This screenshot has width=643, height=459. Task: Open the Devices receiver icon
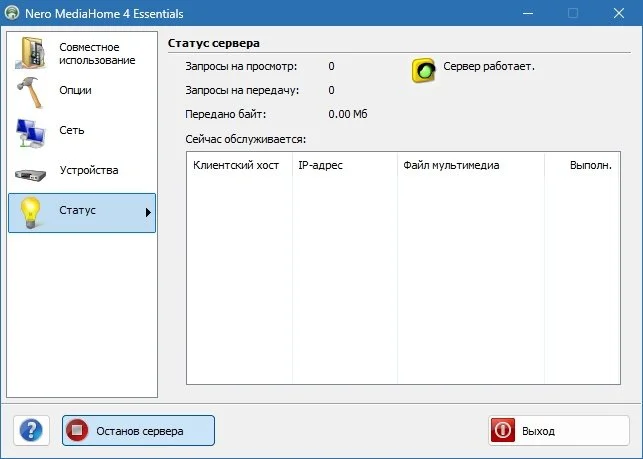(30, 175)
